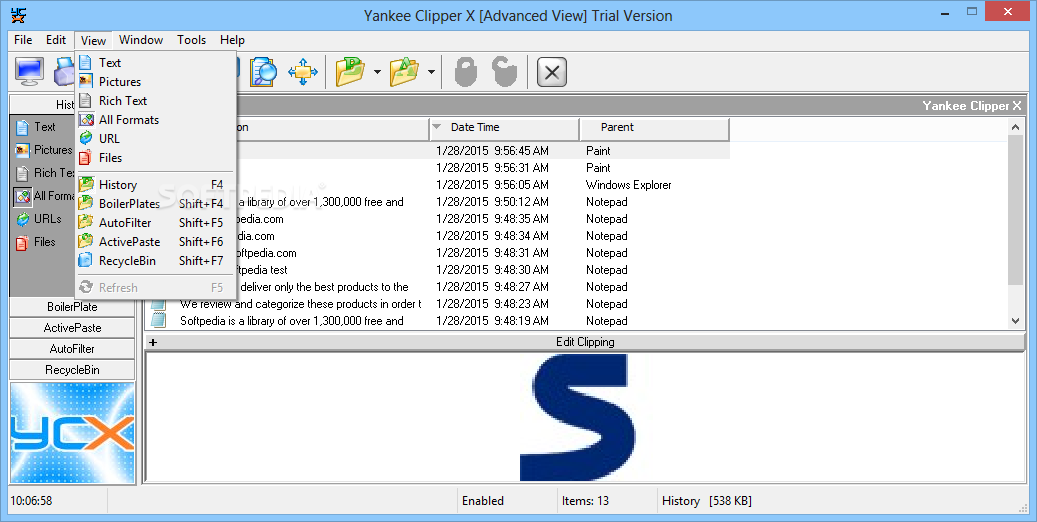The height and width of the screenshot is (522, 1037).
Task: Click the Parent column header
Action: (x=654, y=128)
